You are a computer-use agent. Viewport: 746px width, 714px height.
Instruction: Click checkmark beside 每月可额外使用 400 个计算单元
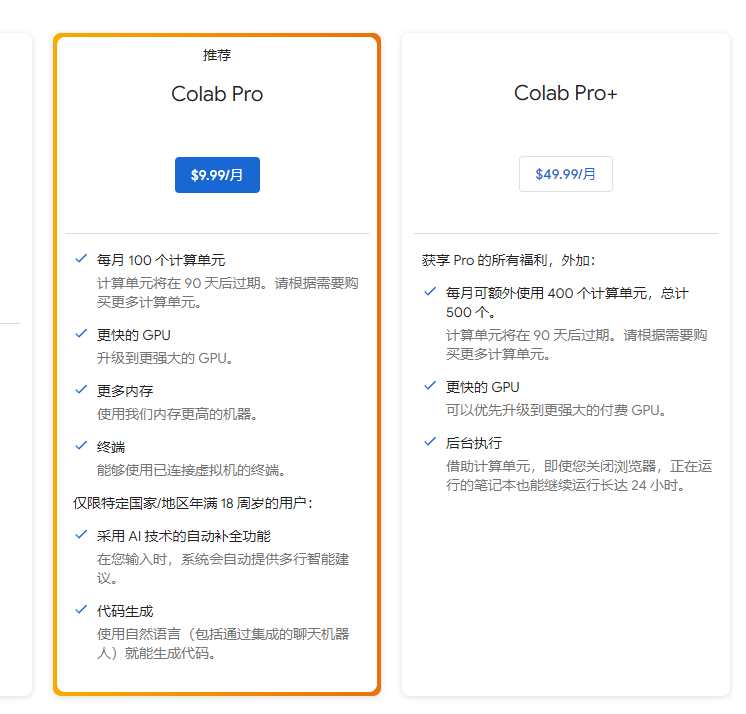430,292
